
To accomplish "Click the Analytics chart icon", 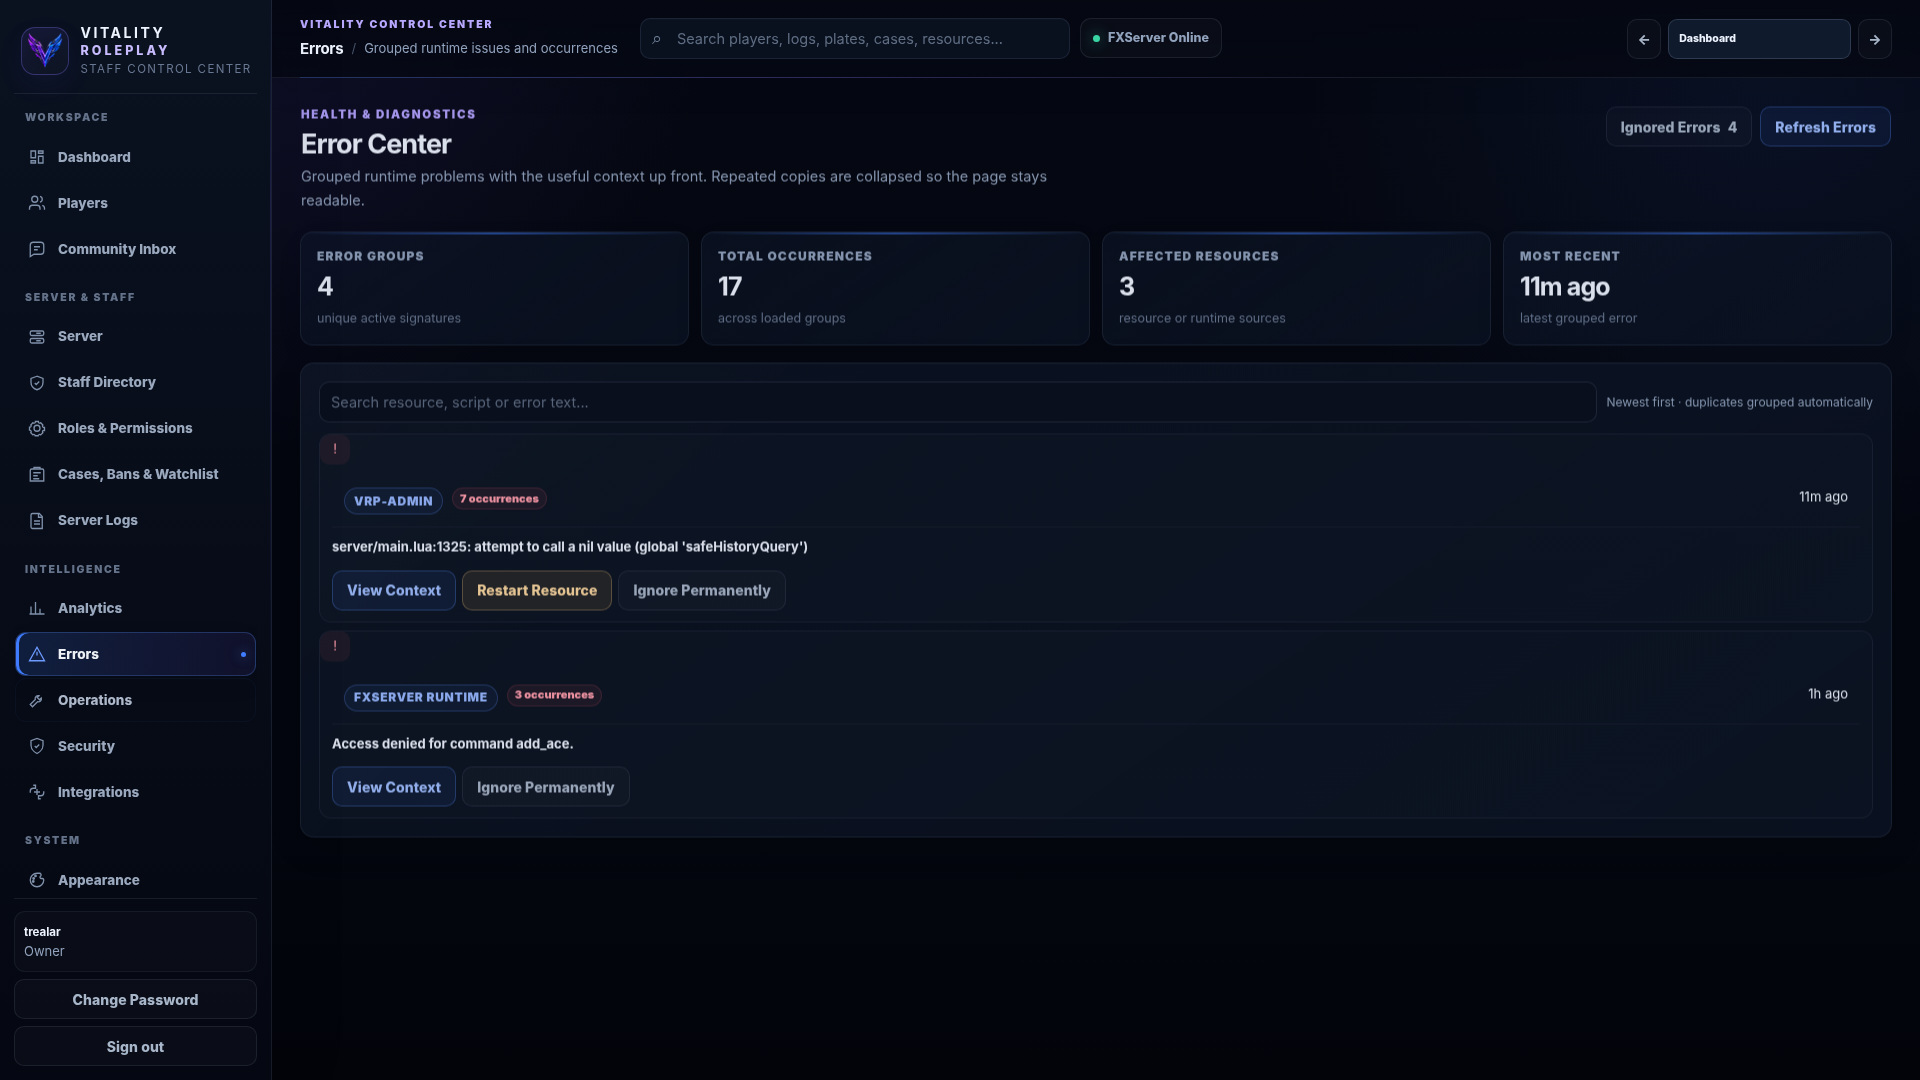I will [x=37, y=608].
